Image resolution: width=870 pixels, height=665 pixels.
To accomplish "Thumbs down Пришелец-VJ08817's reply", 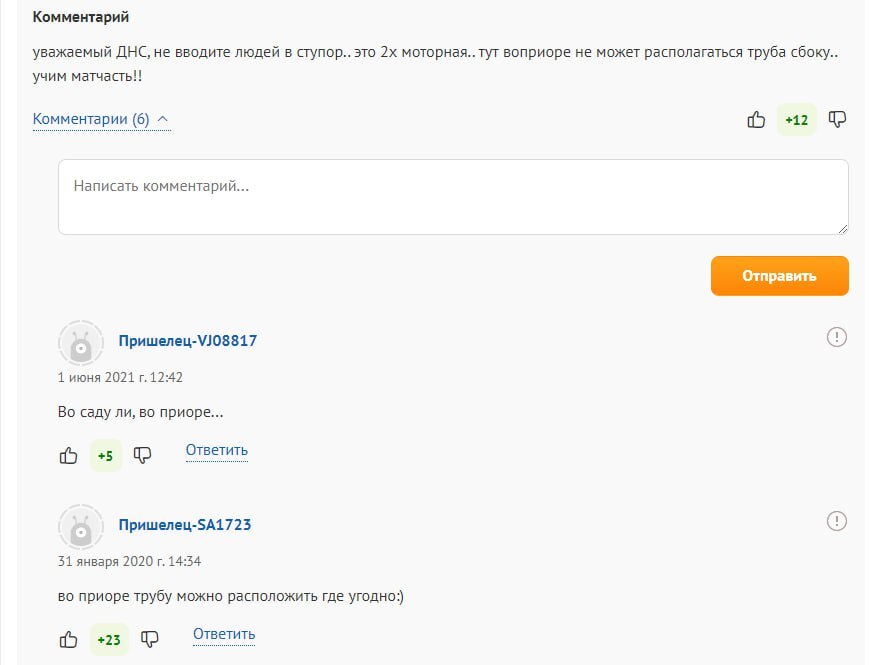I will tap(143, 456).
